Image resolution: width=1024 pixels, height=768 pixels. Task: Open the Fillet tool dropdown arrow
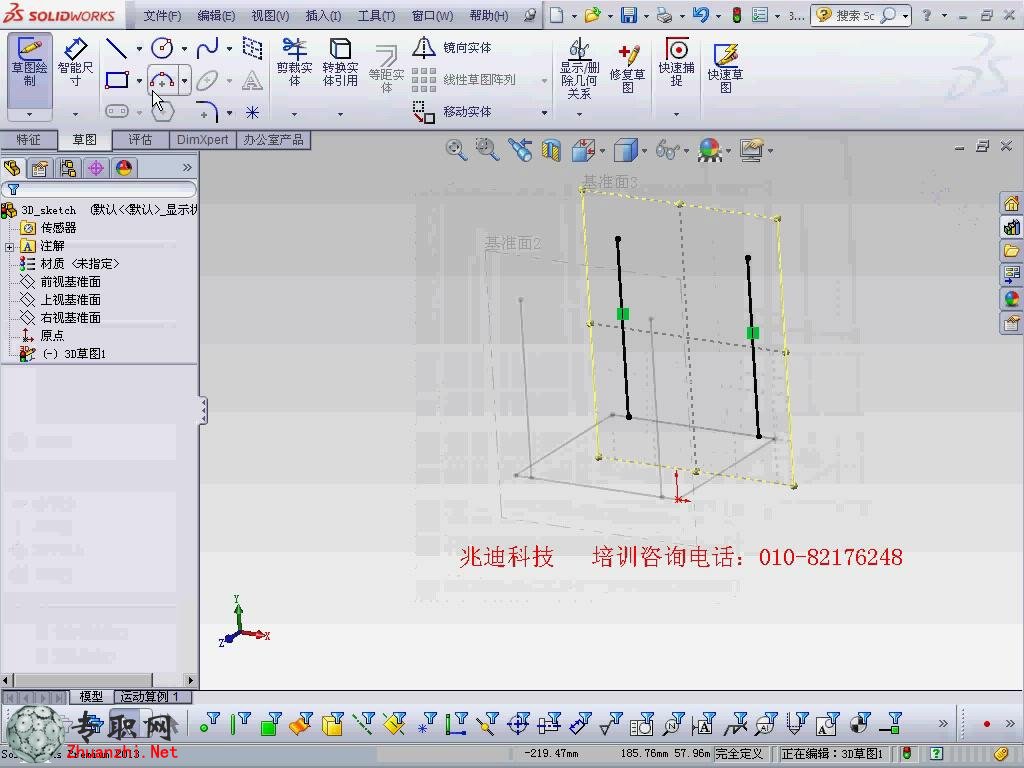(x=229, y=113)
